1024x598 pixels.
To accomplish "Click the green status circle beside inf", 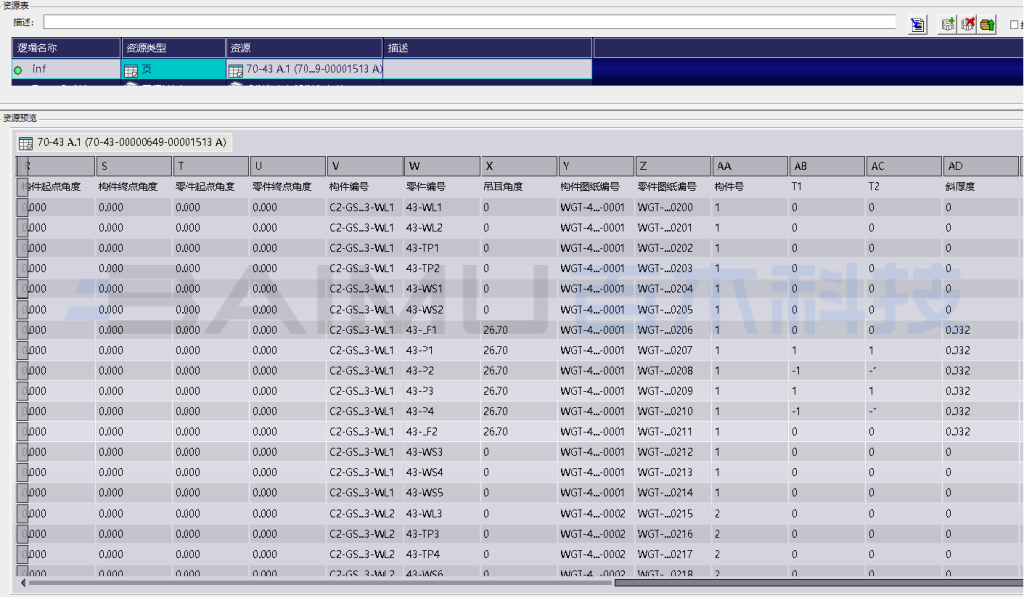I will pos(18,70).
